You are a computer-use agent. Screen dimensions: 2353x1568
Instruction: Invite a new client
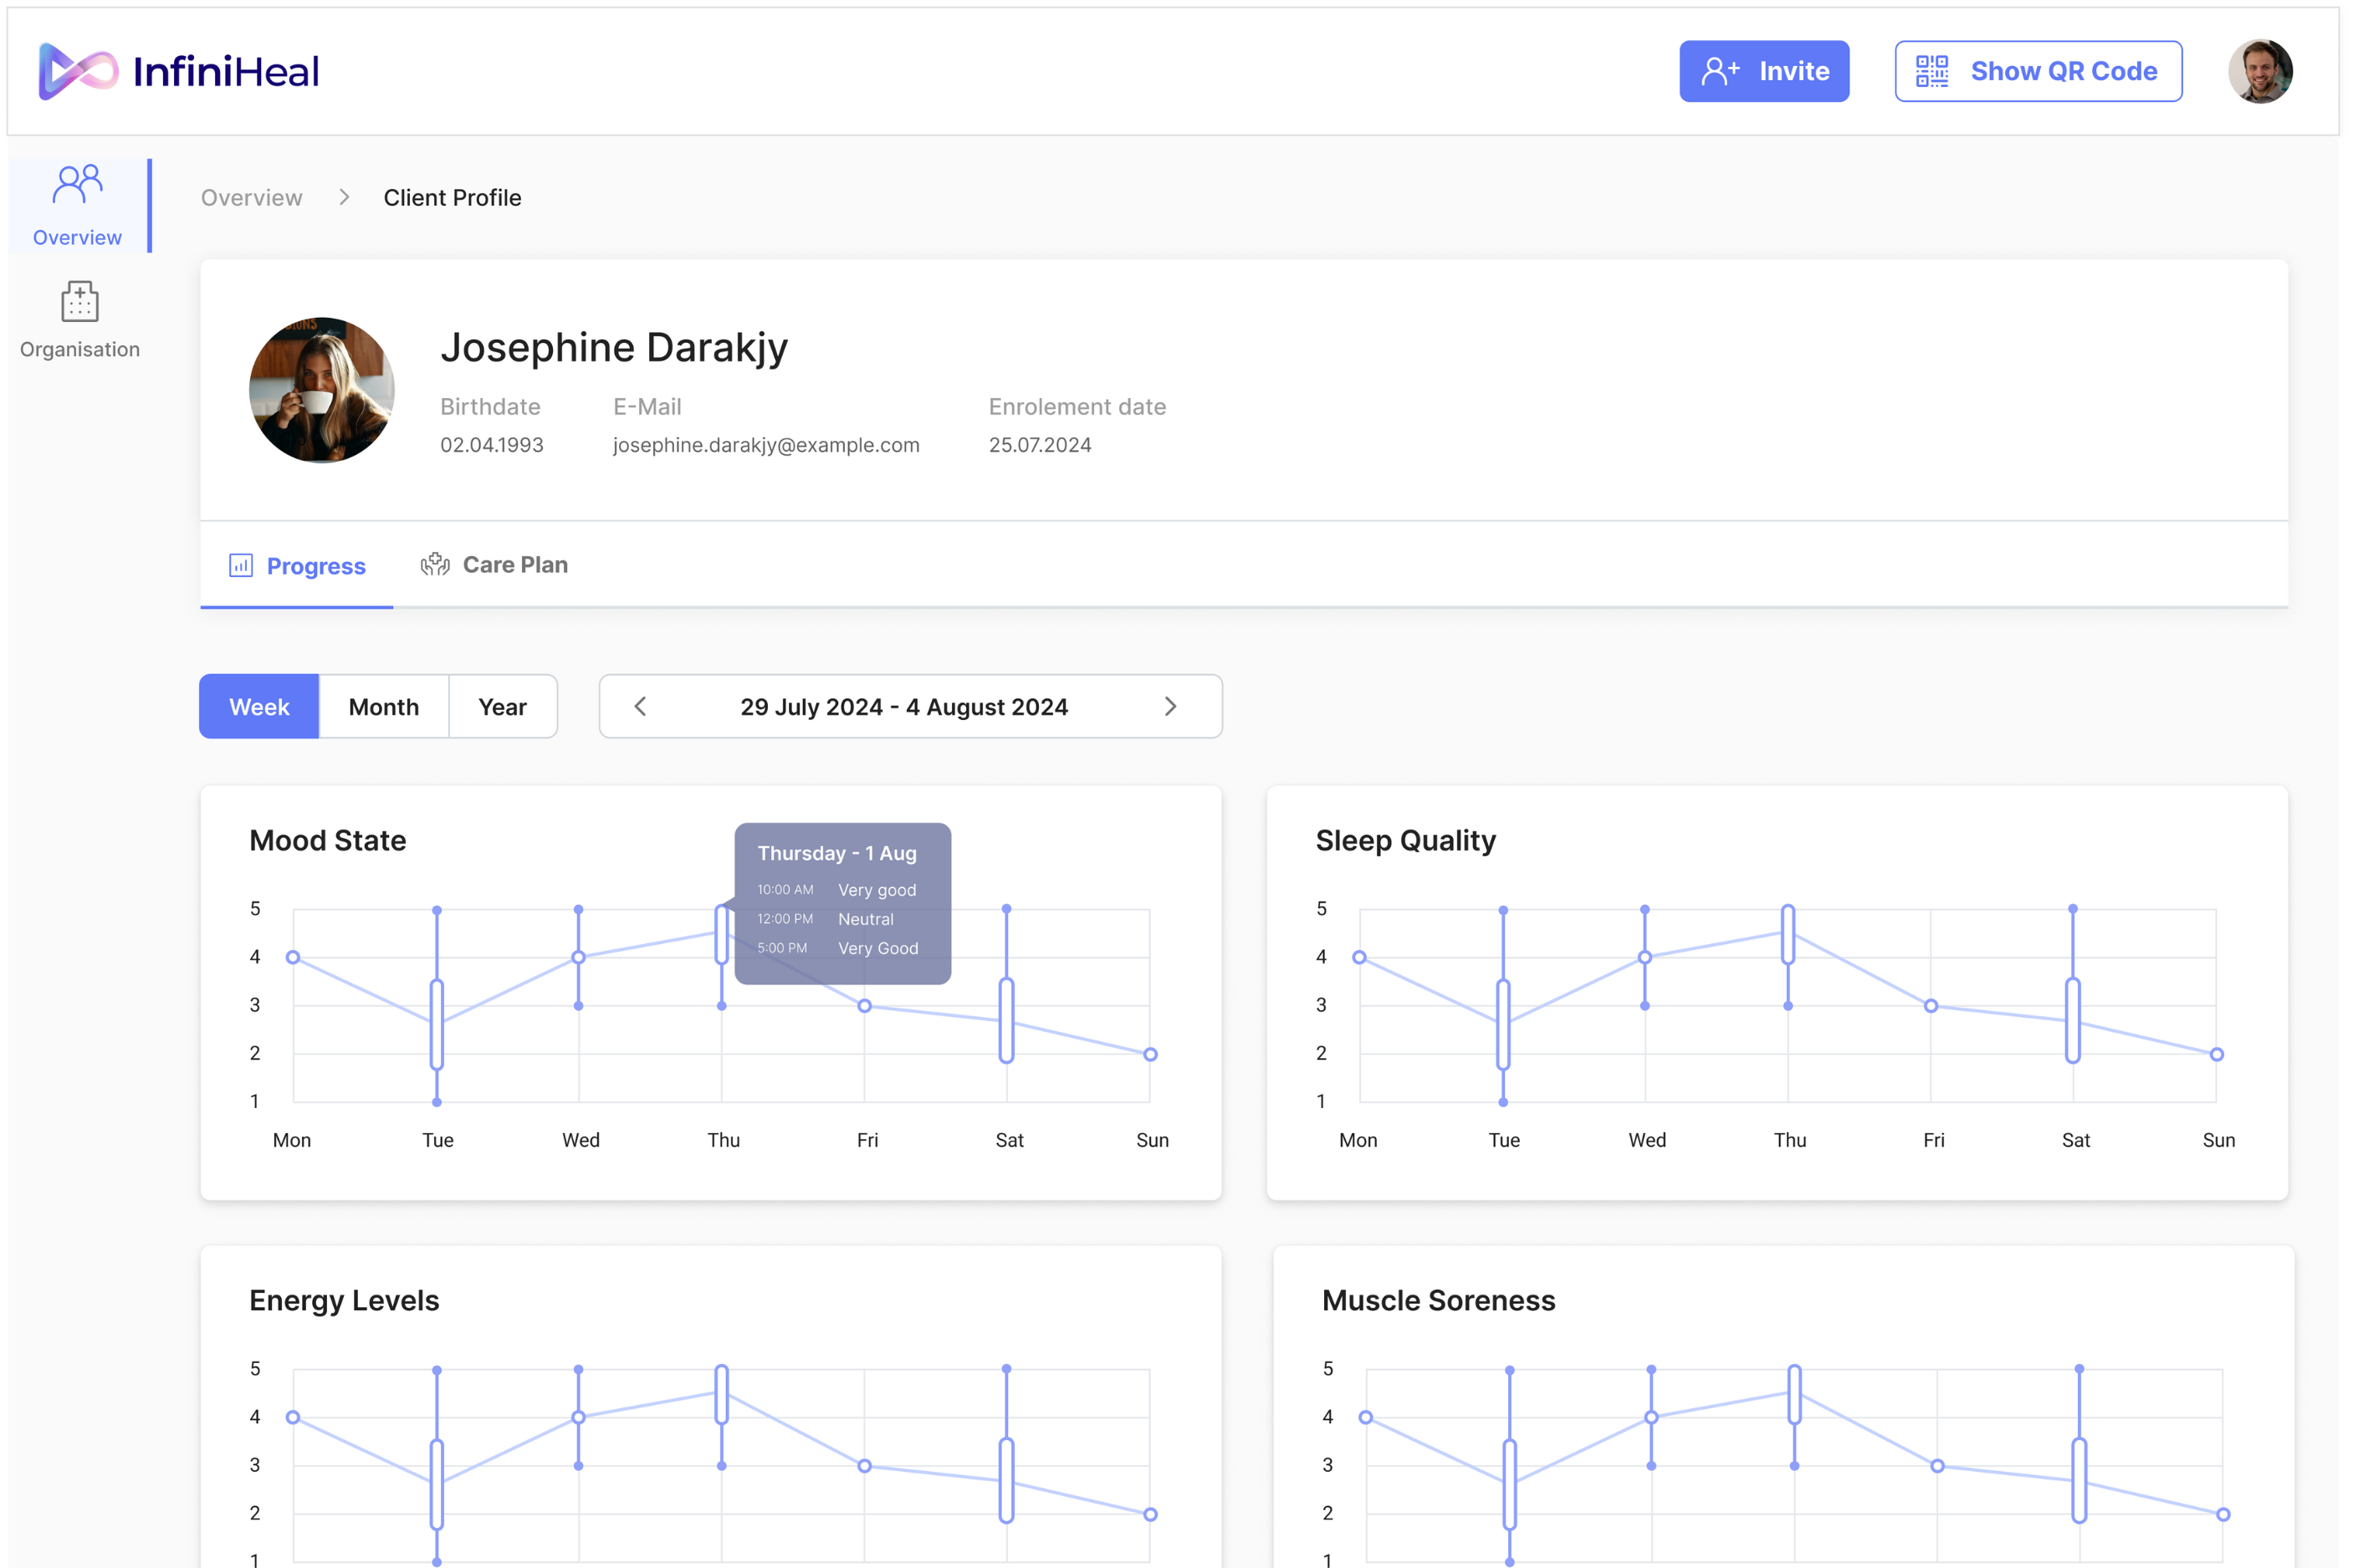point(1764,71)
